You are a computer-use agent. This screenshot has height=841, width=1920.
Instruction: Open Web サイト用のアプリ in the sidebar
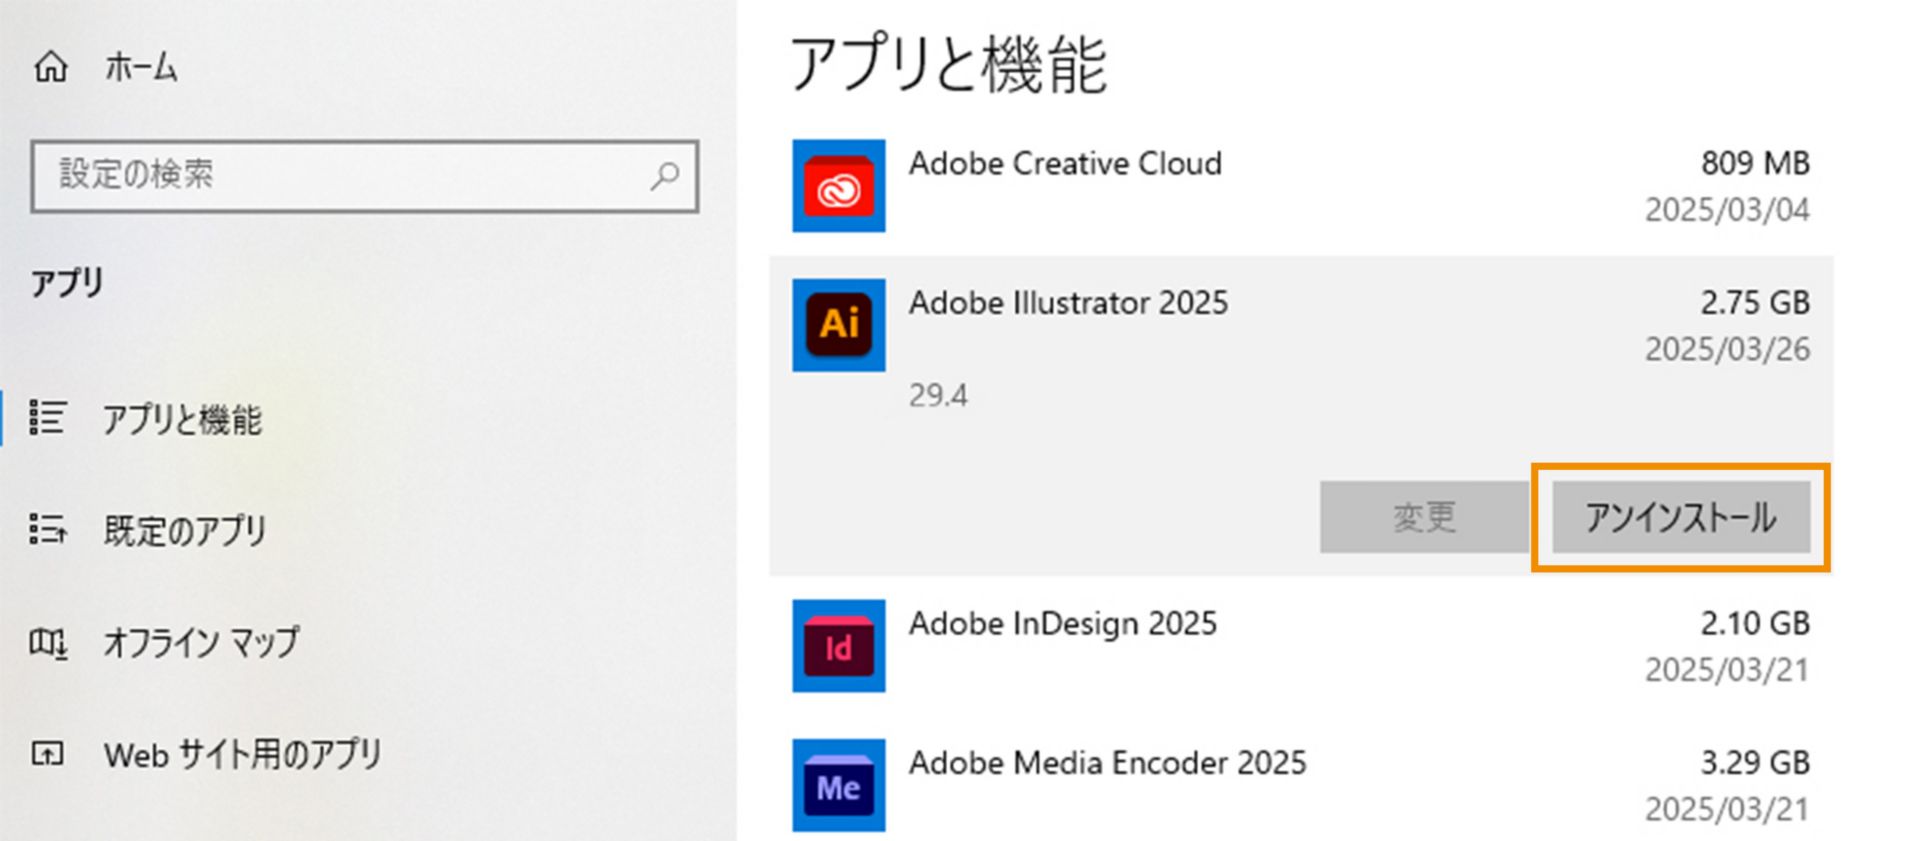(x=242, y=754)
